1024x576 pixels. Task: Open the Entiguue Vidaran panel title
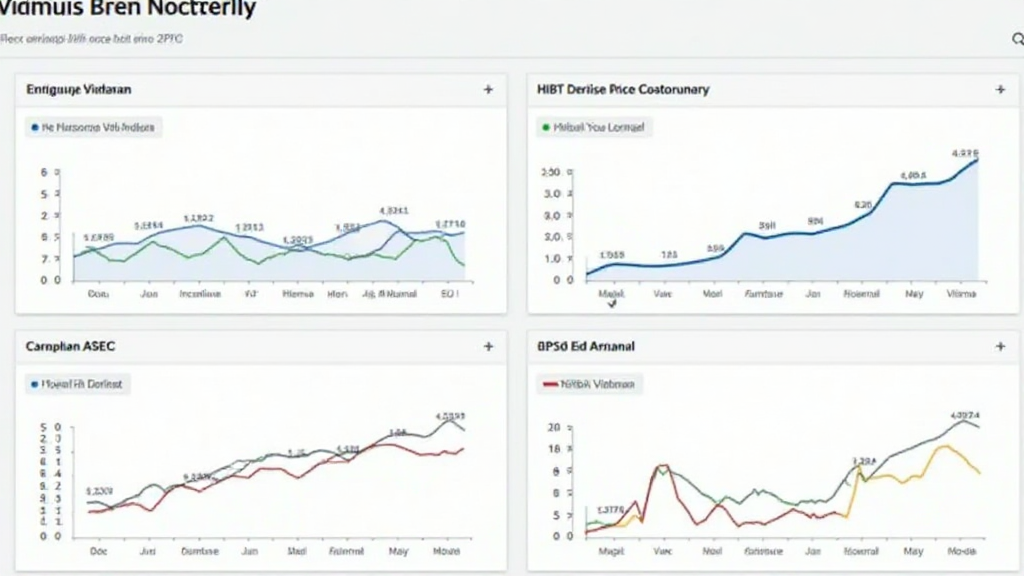(79, 90)
